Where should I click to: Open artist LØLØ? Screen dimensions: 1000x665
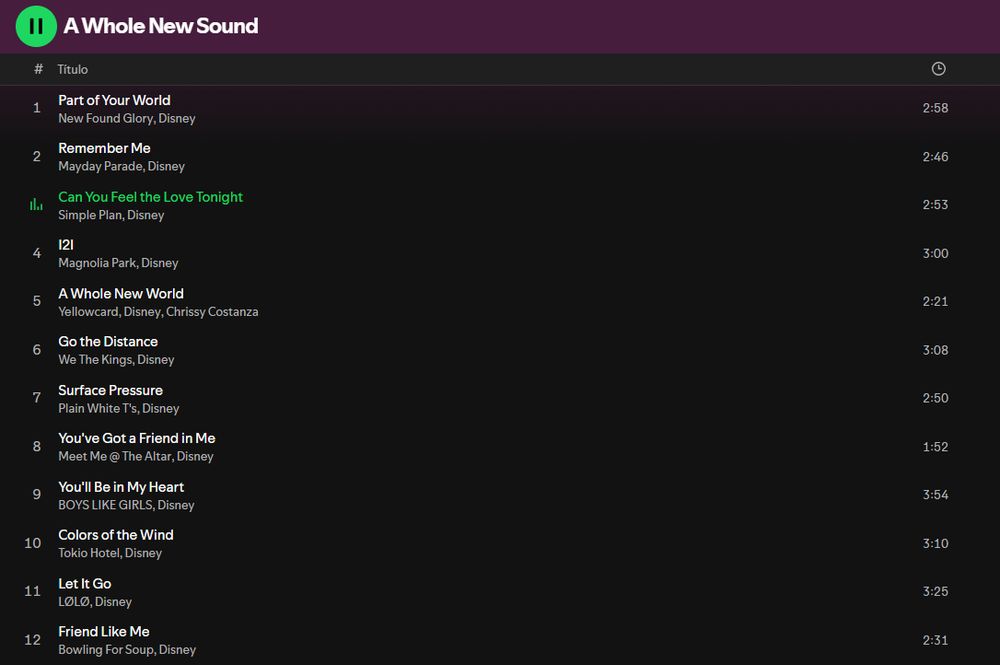tap(73, 602)
